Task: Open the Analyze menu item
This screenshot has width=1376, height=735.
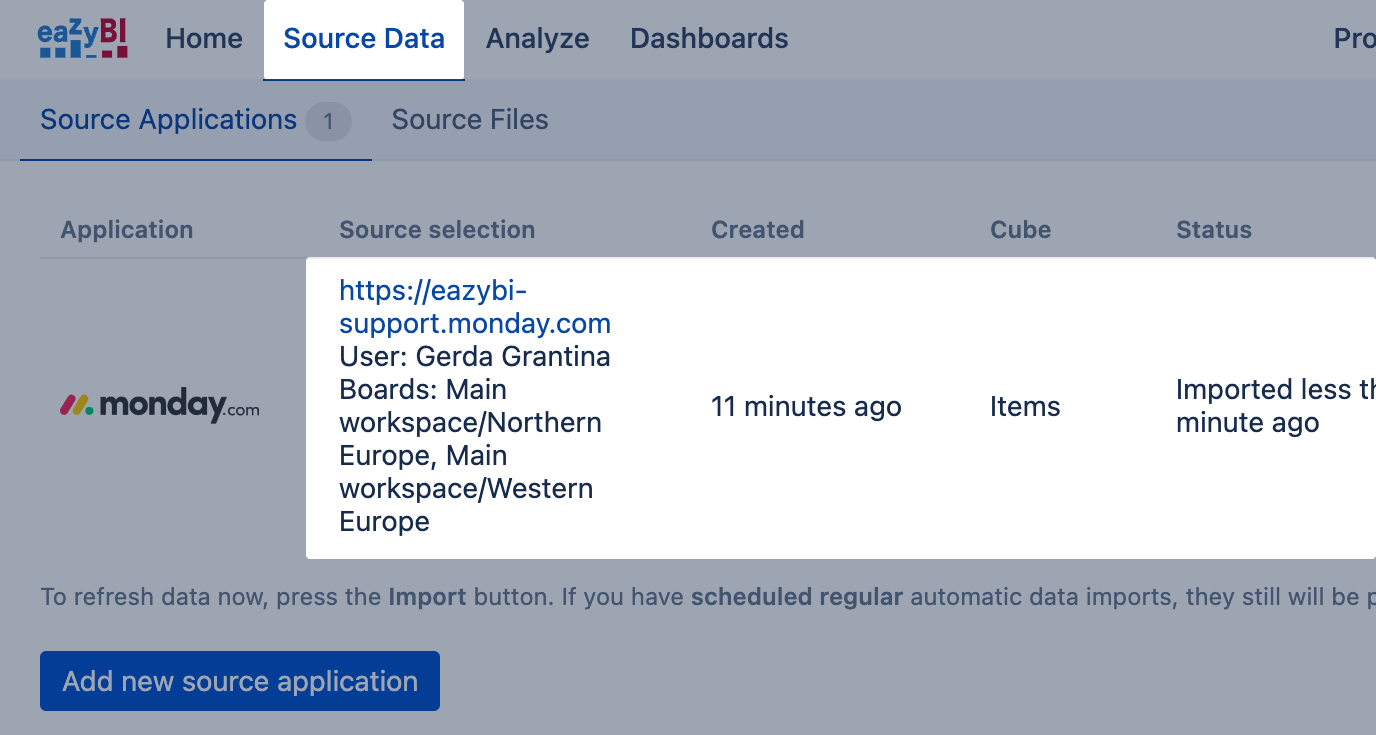Action: 537,39
